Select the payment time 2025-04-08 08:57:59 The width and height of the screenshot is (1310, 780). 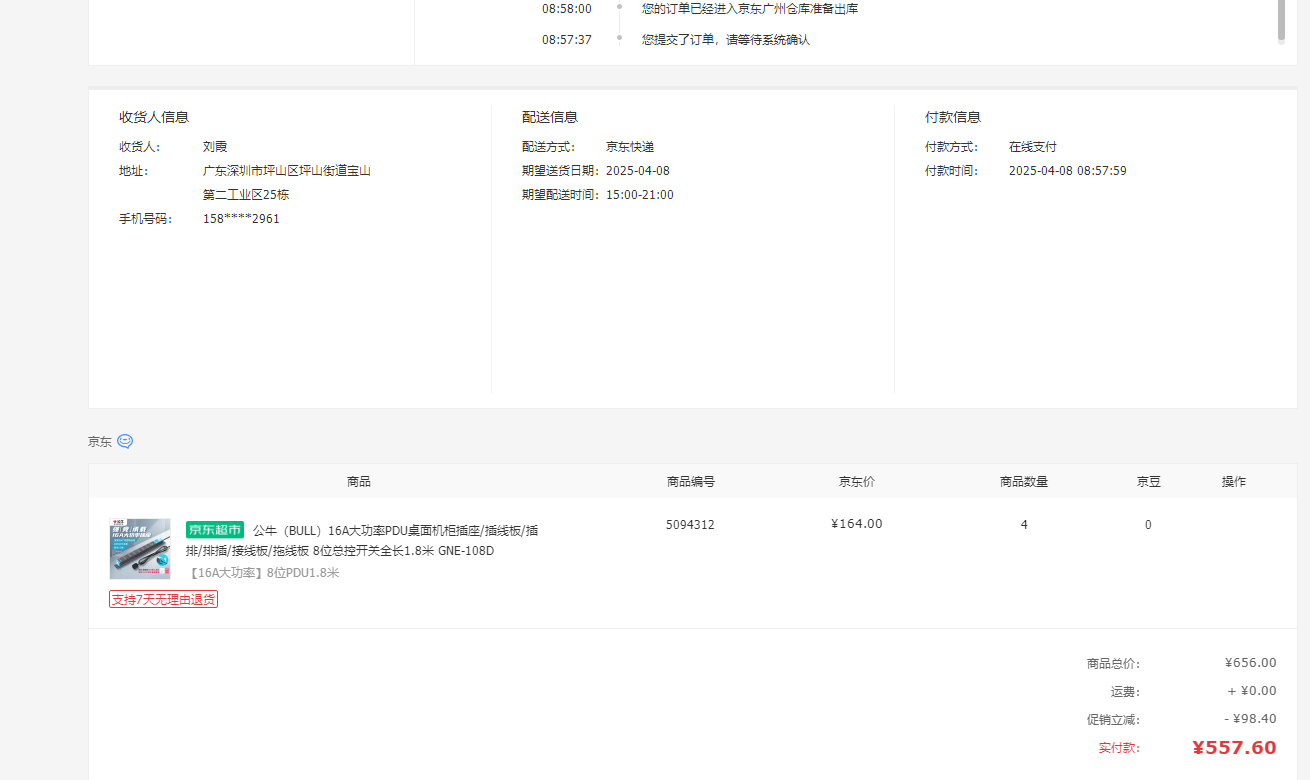pyautogui.click(x=1068, y=170)
